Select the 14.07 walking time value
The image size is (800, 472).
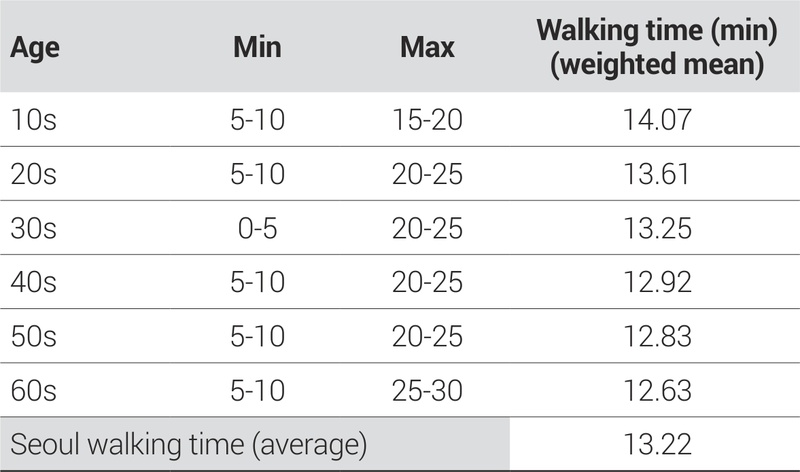pos(656,121)
